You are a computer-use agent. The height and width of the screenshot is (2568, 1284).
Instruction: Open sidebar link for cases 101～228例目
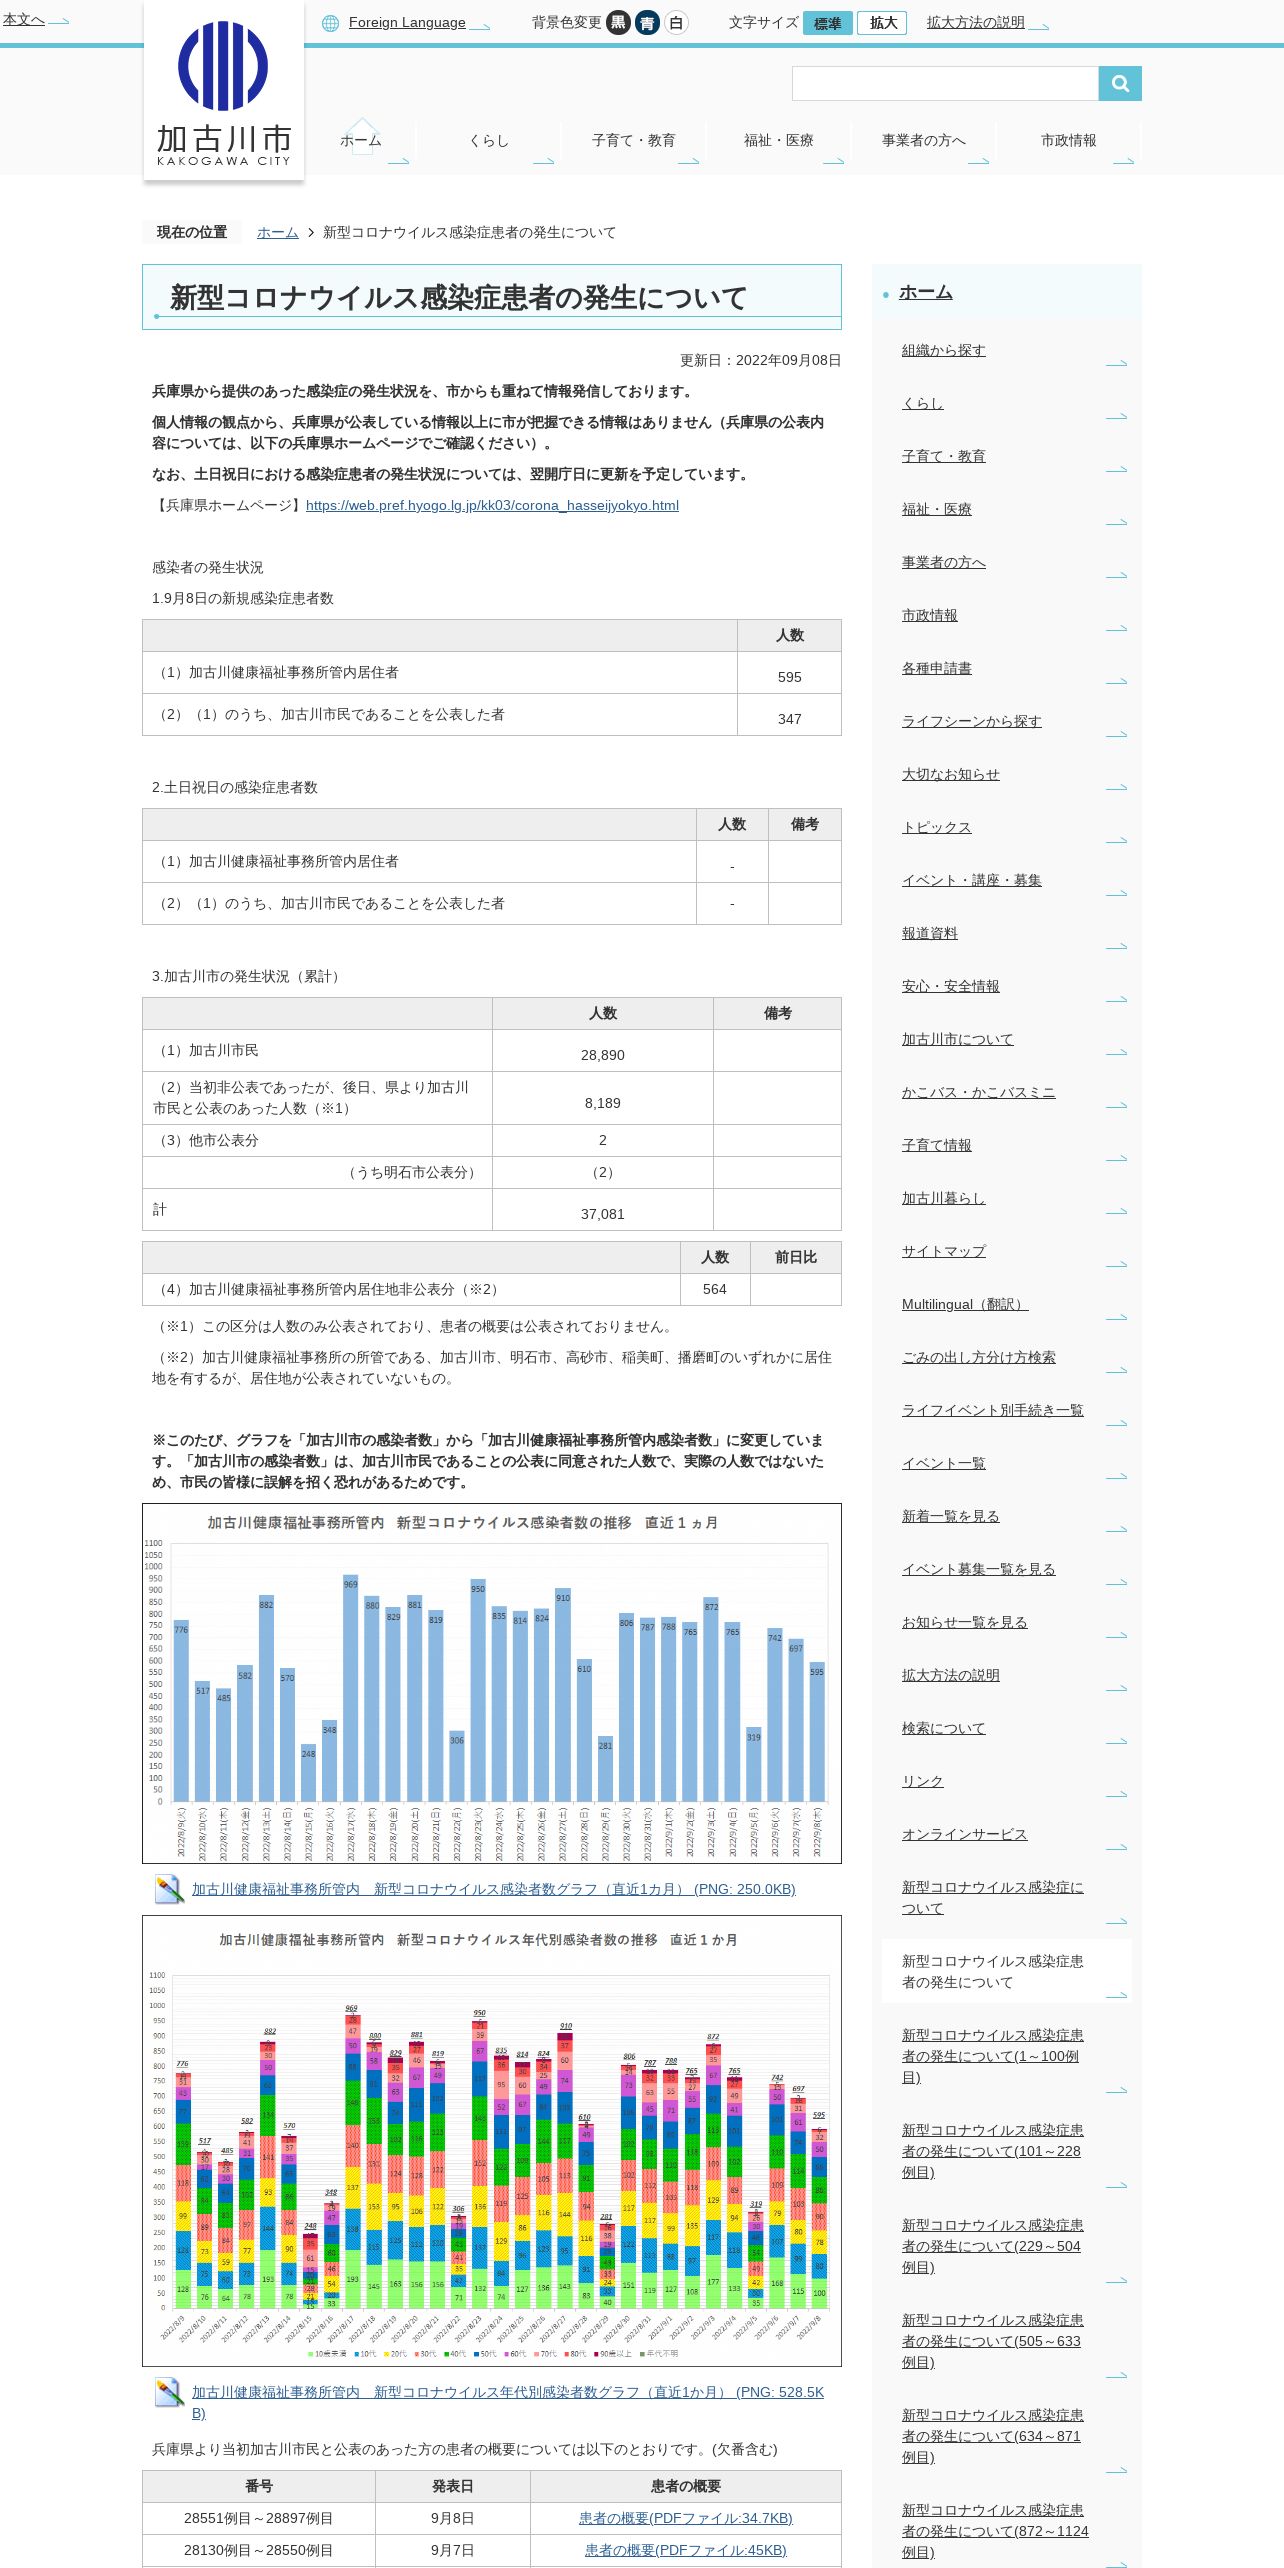pos(992,2151)
